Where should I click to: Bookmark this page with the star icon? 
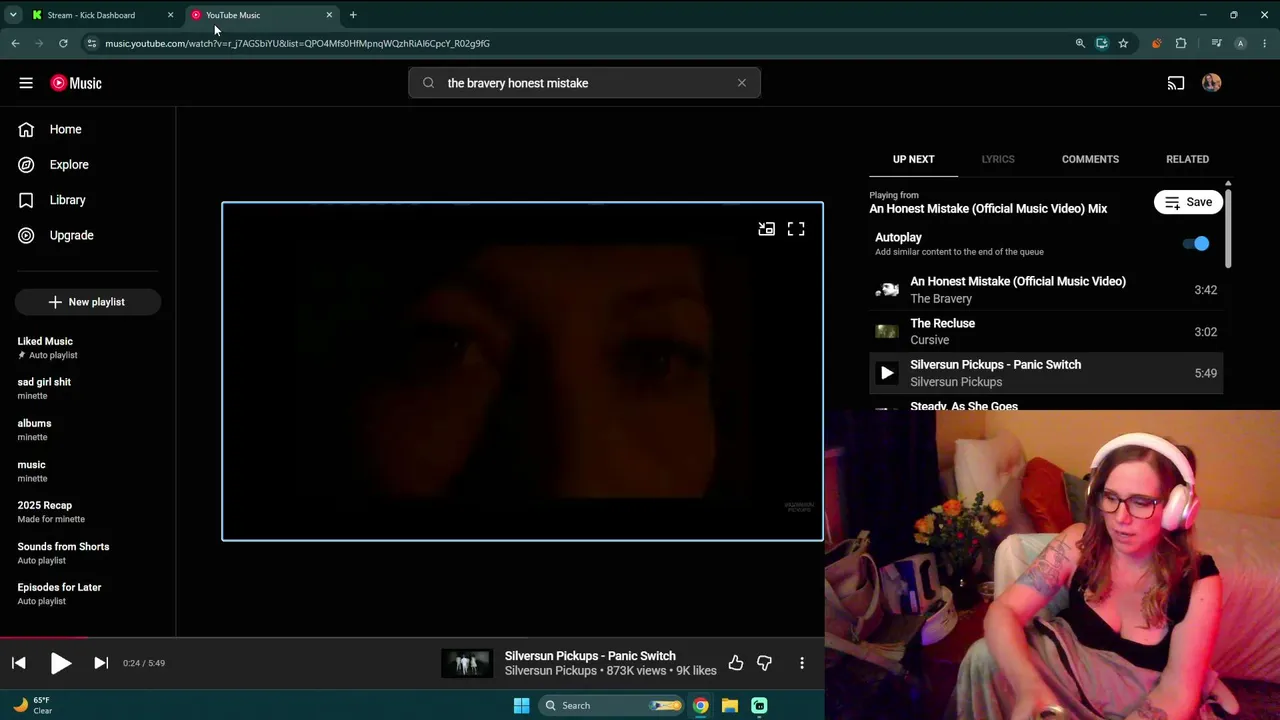point(1124,43)
